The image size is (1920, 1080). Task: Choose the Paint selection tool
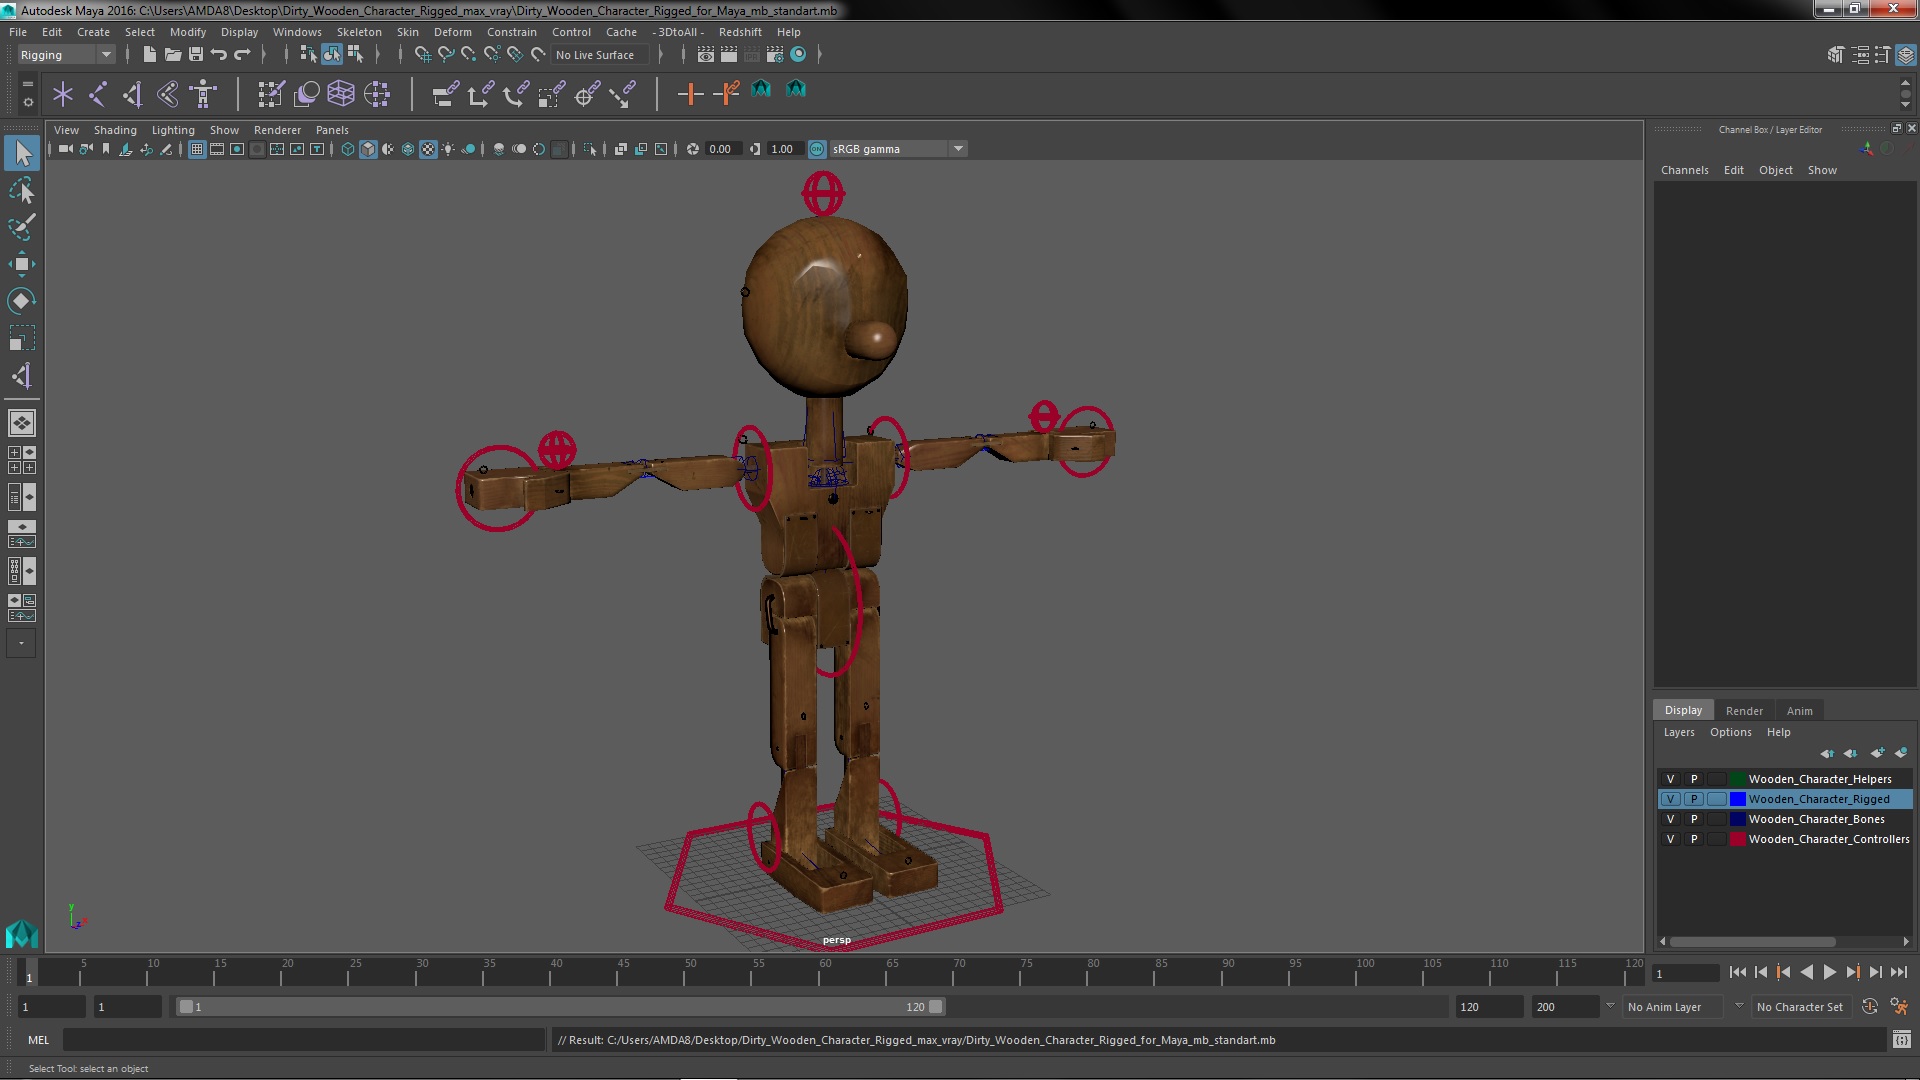coord(22,227)
